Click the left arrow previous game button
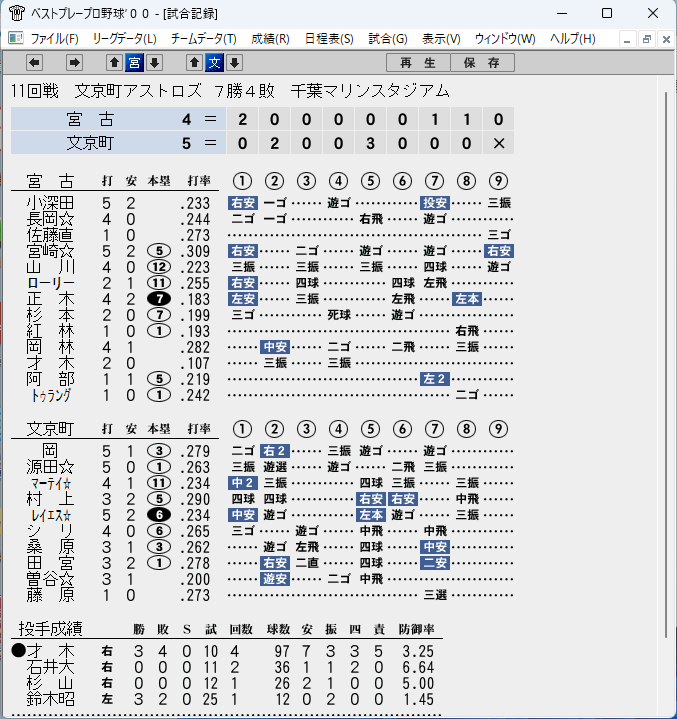677x719 pixels. pyautogui.click(x=34, y=62)
